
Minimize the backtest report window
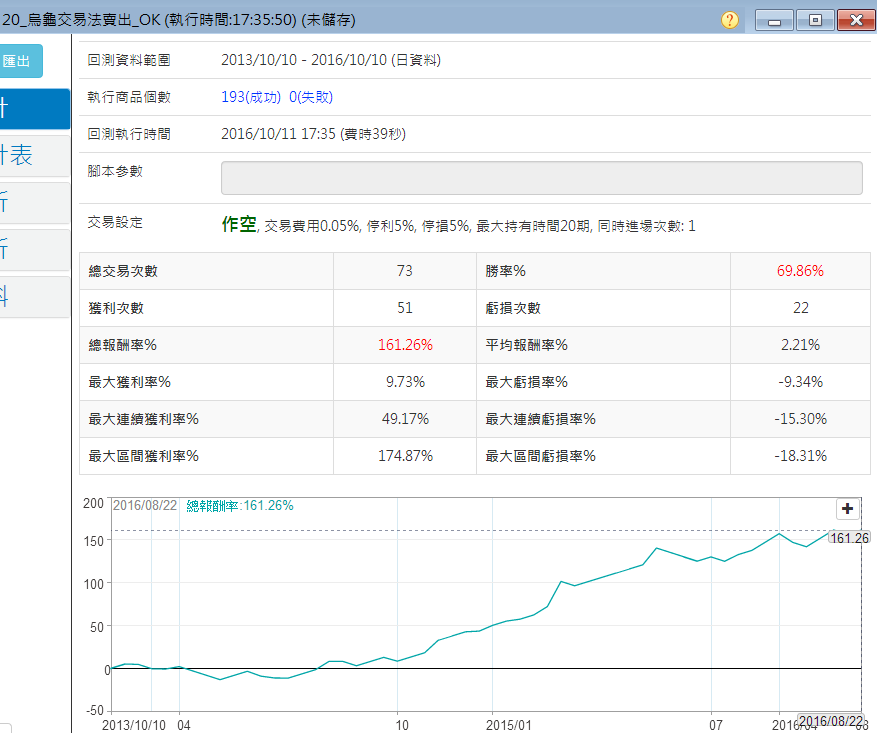(x=774, y=19)
